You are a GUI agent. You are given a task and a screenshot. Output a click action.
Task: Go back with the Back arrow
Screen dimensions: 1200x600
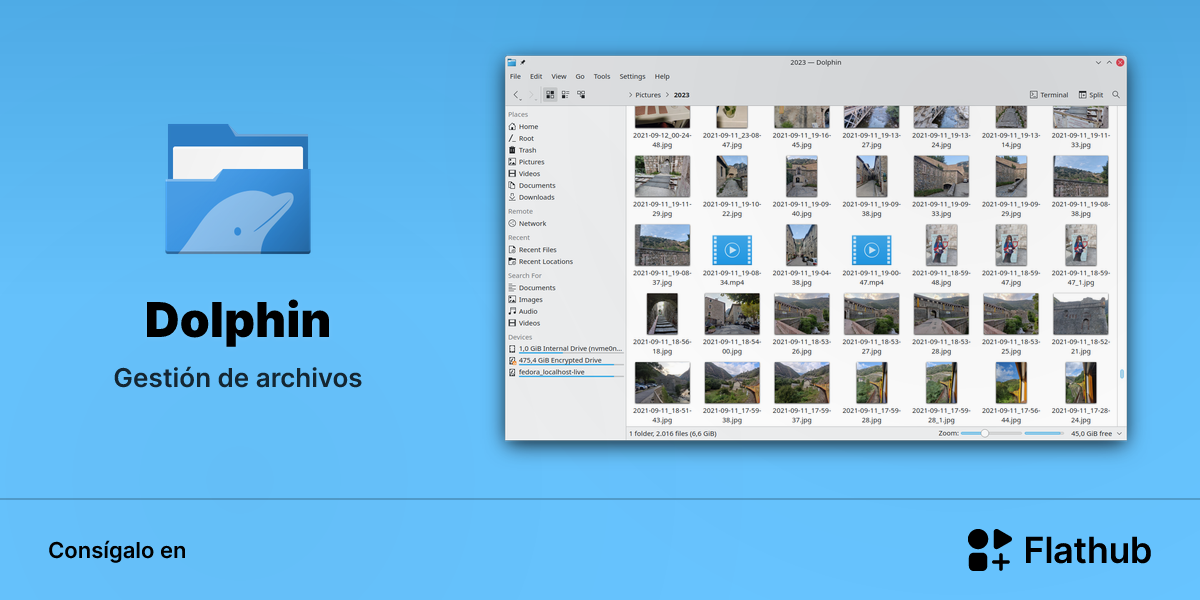pyautogui.click(x=516, y=95)
